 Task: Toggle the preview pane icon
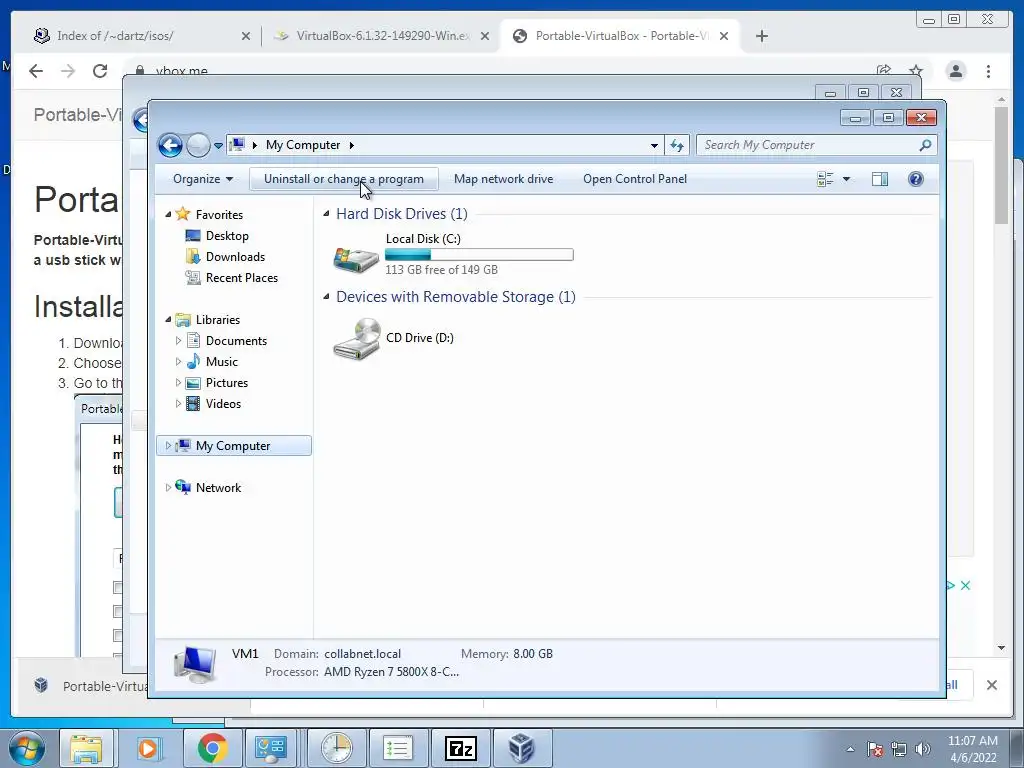pyautogui.click(x=880, y=179)
